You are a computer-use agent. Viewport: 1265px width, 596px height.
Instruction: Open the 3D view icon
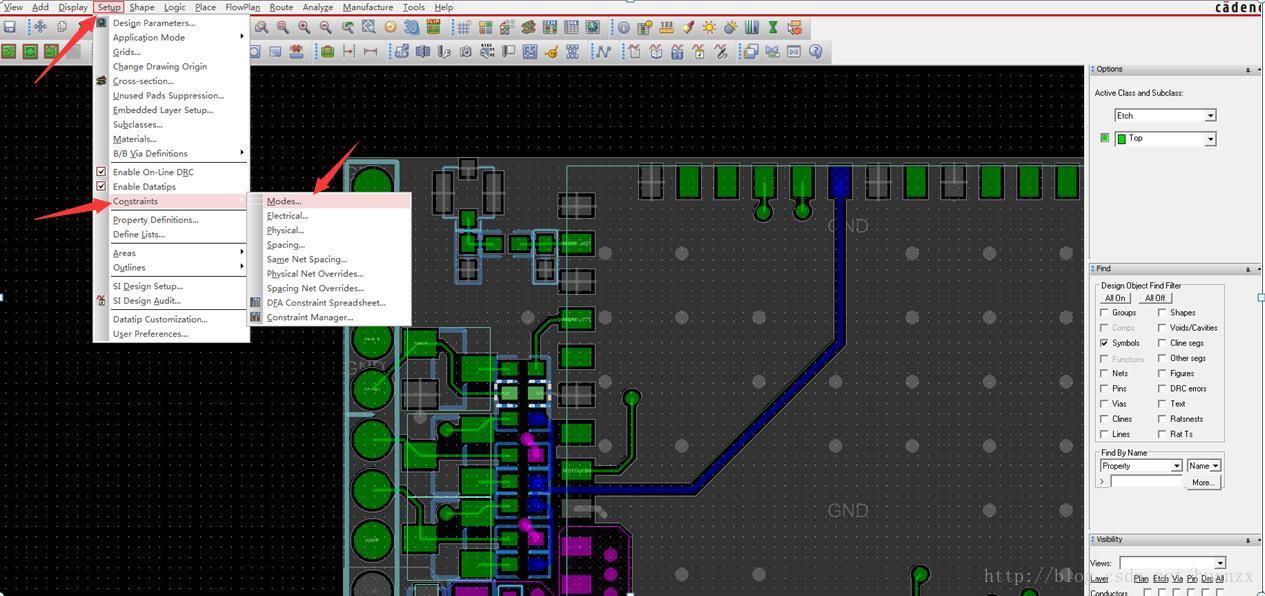tap(412, 27)
